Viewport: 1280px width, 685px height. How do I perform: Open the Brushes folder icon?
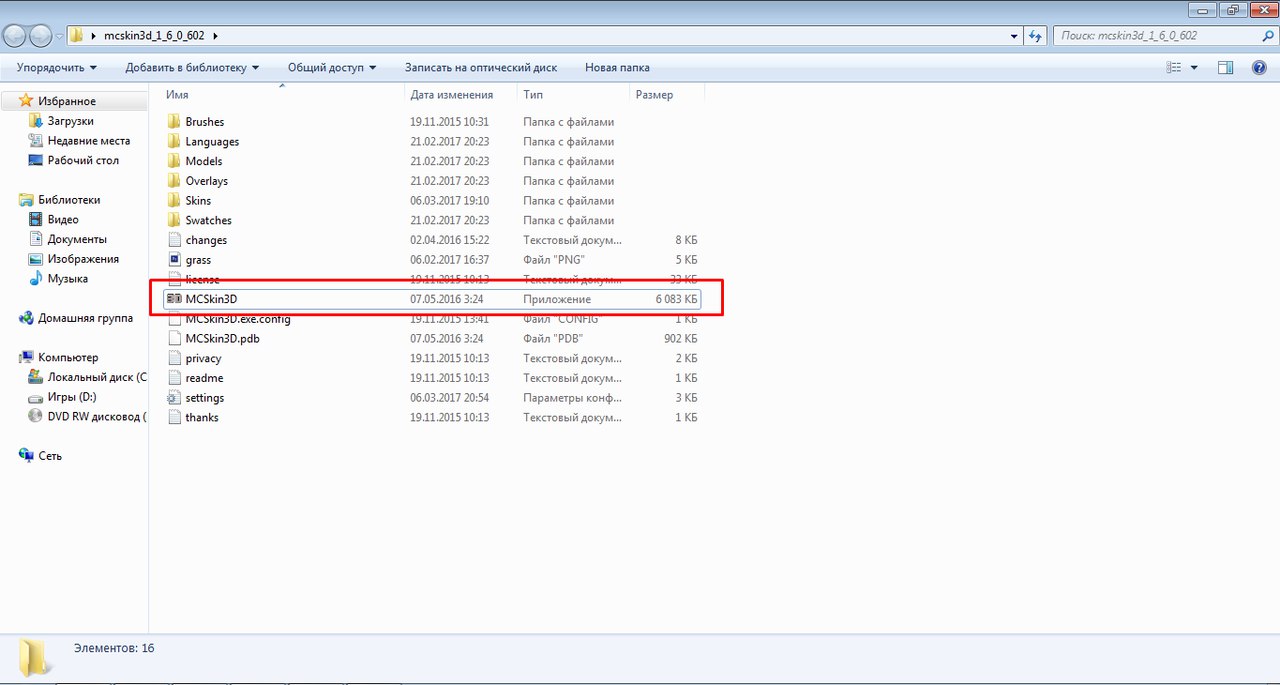pos(173,122)
